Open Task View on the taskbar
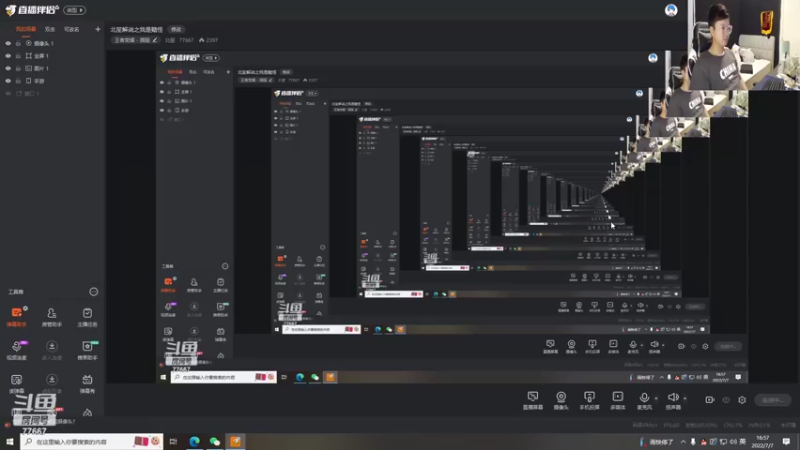Screen dimensions: 800x450 [173, 441]
